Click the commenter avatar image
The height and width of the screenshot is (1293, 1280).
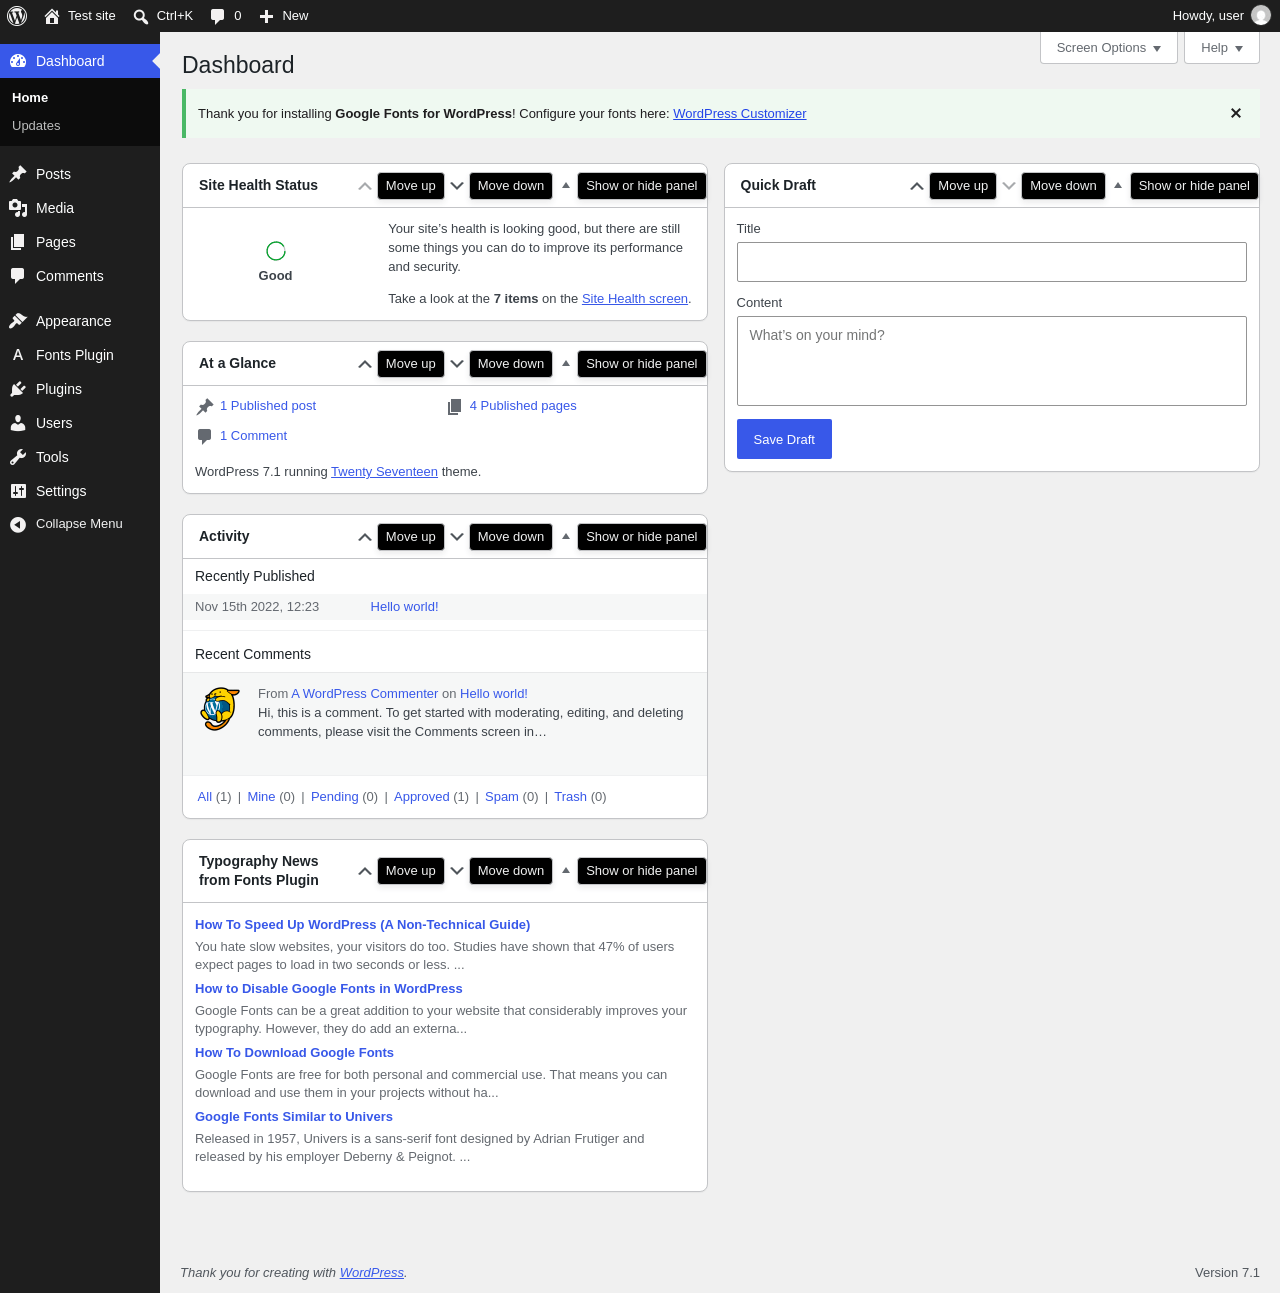(x=220, y=709)
